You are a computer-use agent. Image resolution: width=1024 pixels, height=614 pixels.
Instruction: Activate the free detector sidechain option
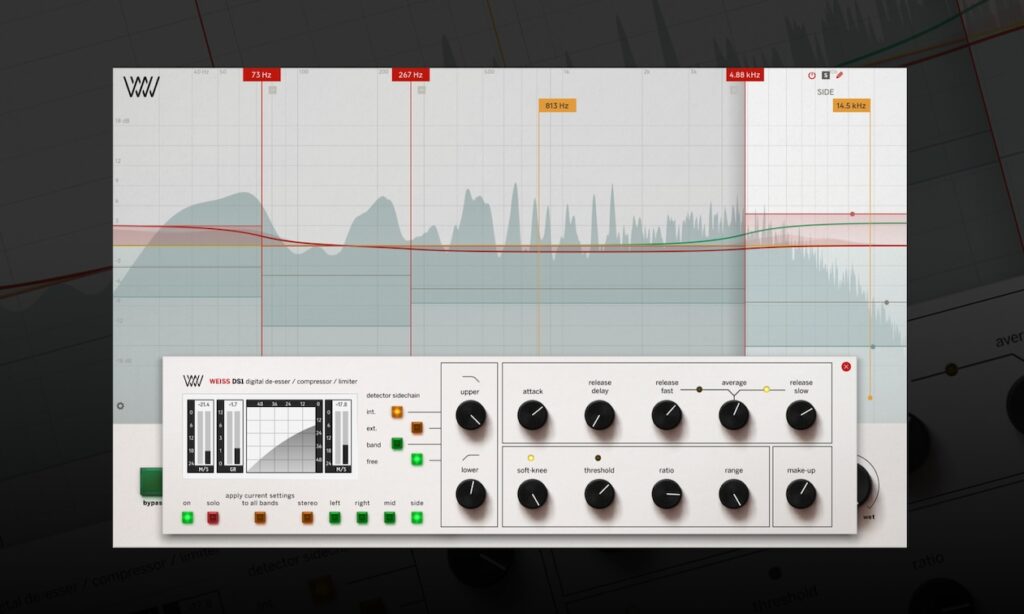pos(417,460)
